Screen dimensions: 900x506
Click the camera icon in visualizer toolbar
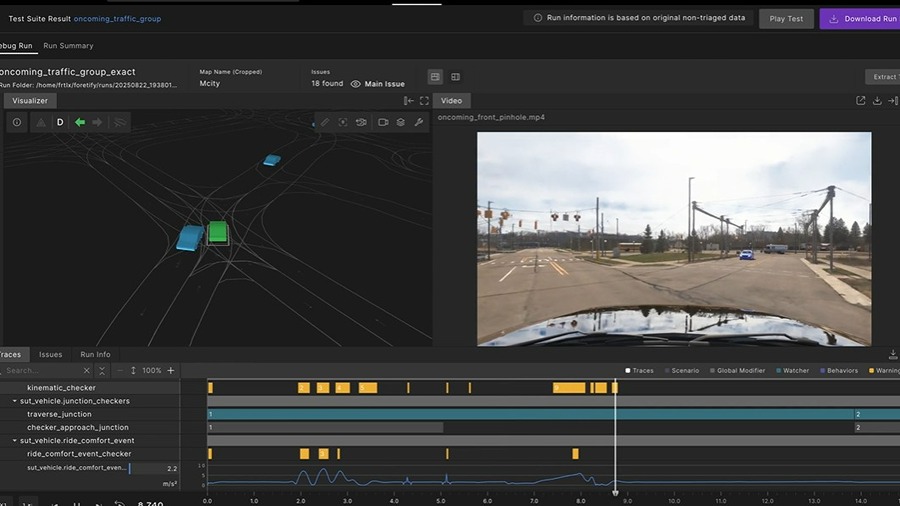[x=382, y=122]
